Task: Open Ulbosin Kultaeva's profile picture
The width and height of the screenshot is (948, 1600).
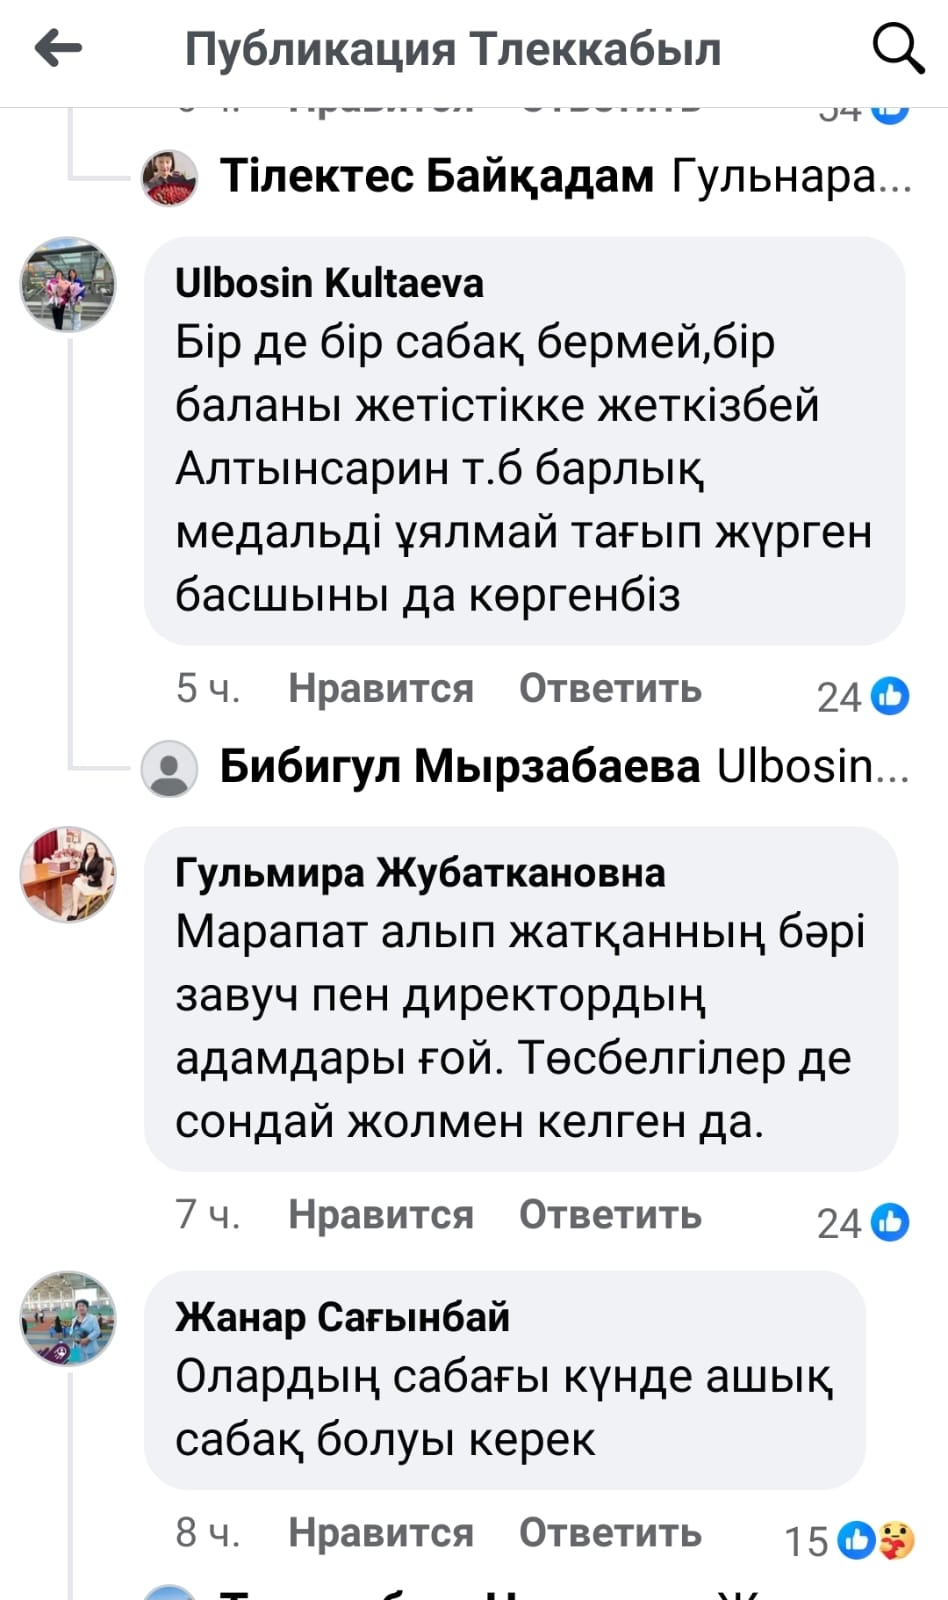Action: pyautogui.click(x=68, y=285)
